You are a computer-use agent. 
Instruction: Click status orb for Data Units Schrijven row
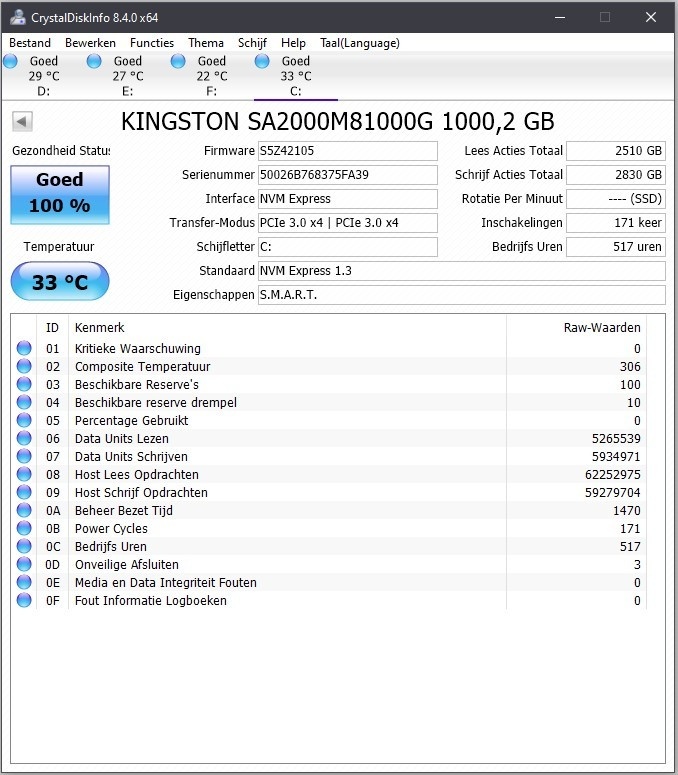(x=24, y=456)
